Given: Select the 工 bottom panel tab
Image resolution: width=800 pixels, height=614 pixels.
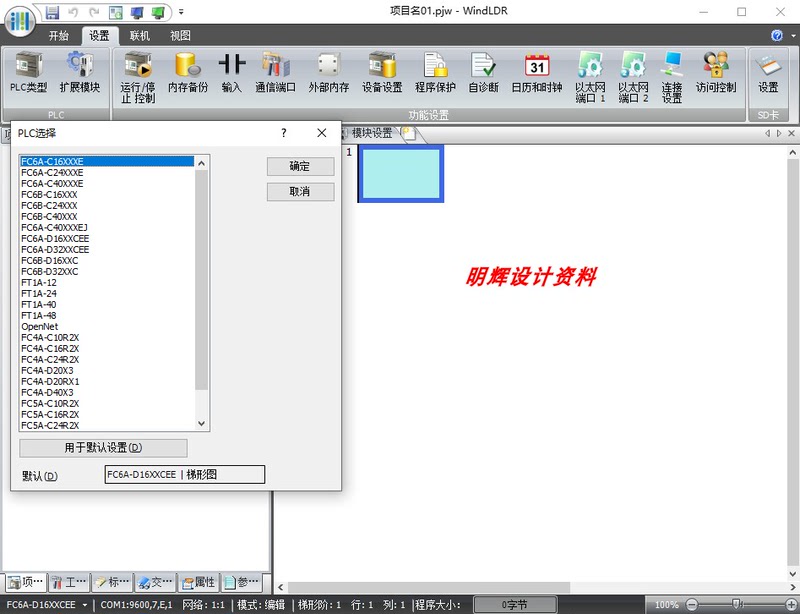Looking at the screenshot, I should click(x=69, y=582).
